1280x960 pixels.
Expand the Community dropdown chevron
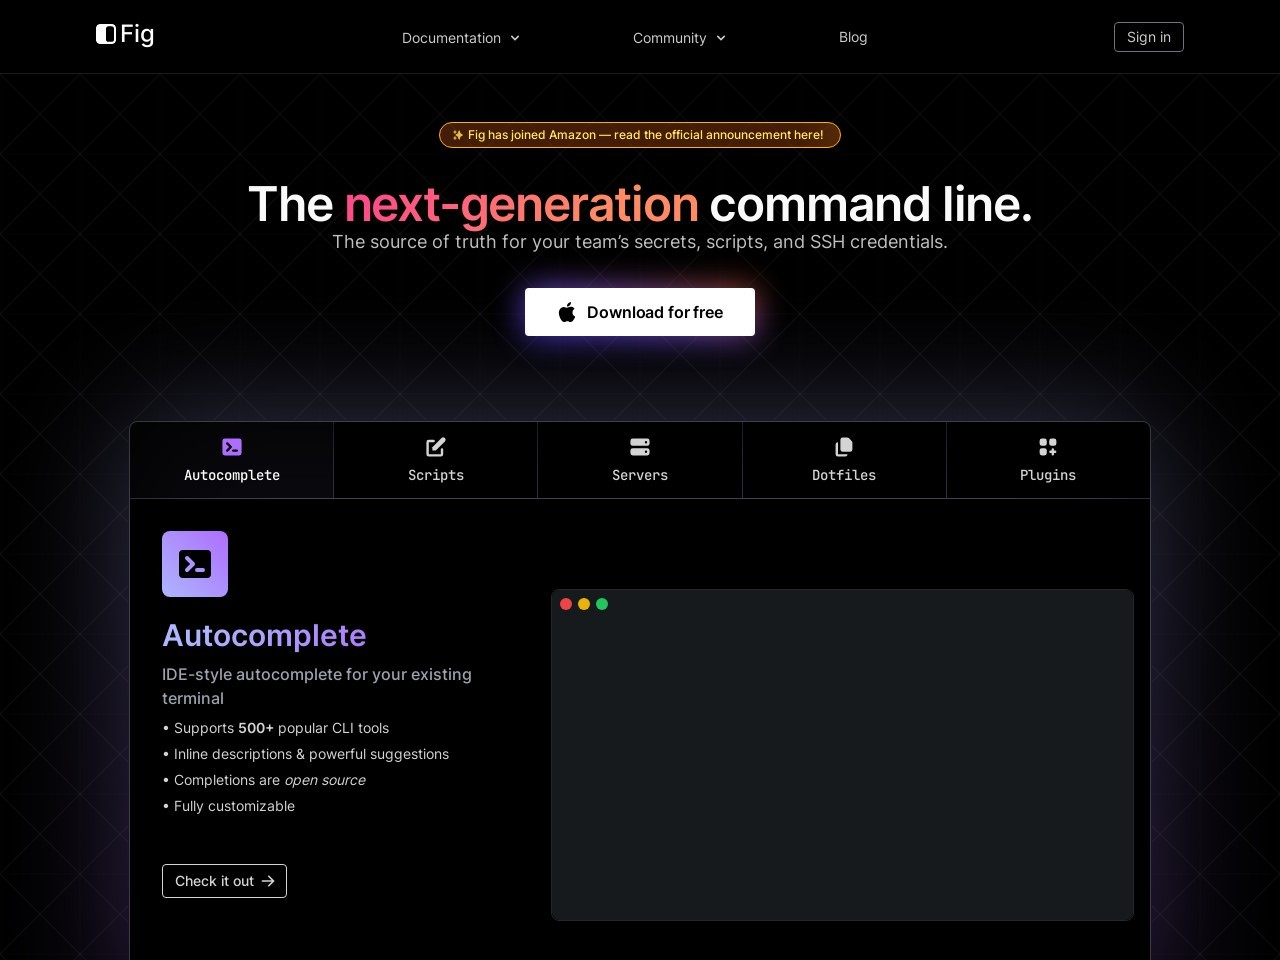(x=721, y=38)
